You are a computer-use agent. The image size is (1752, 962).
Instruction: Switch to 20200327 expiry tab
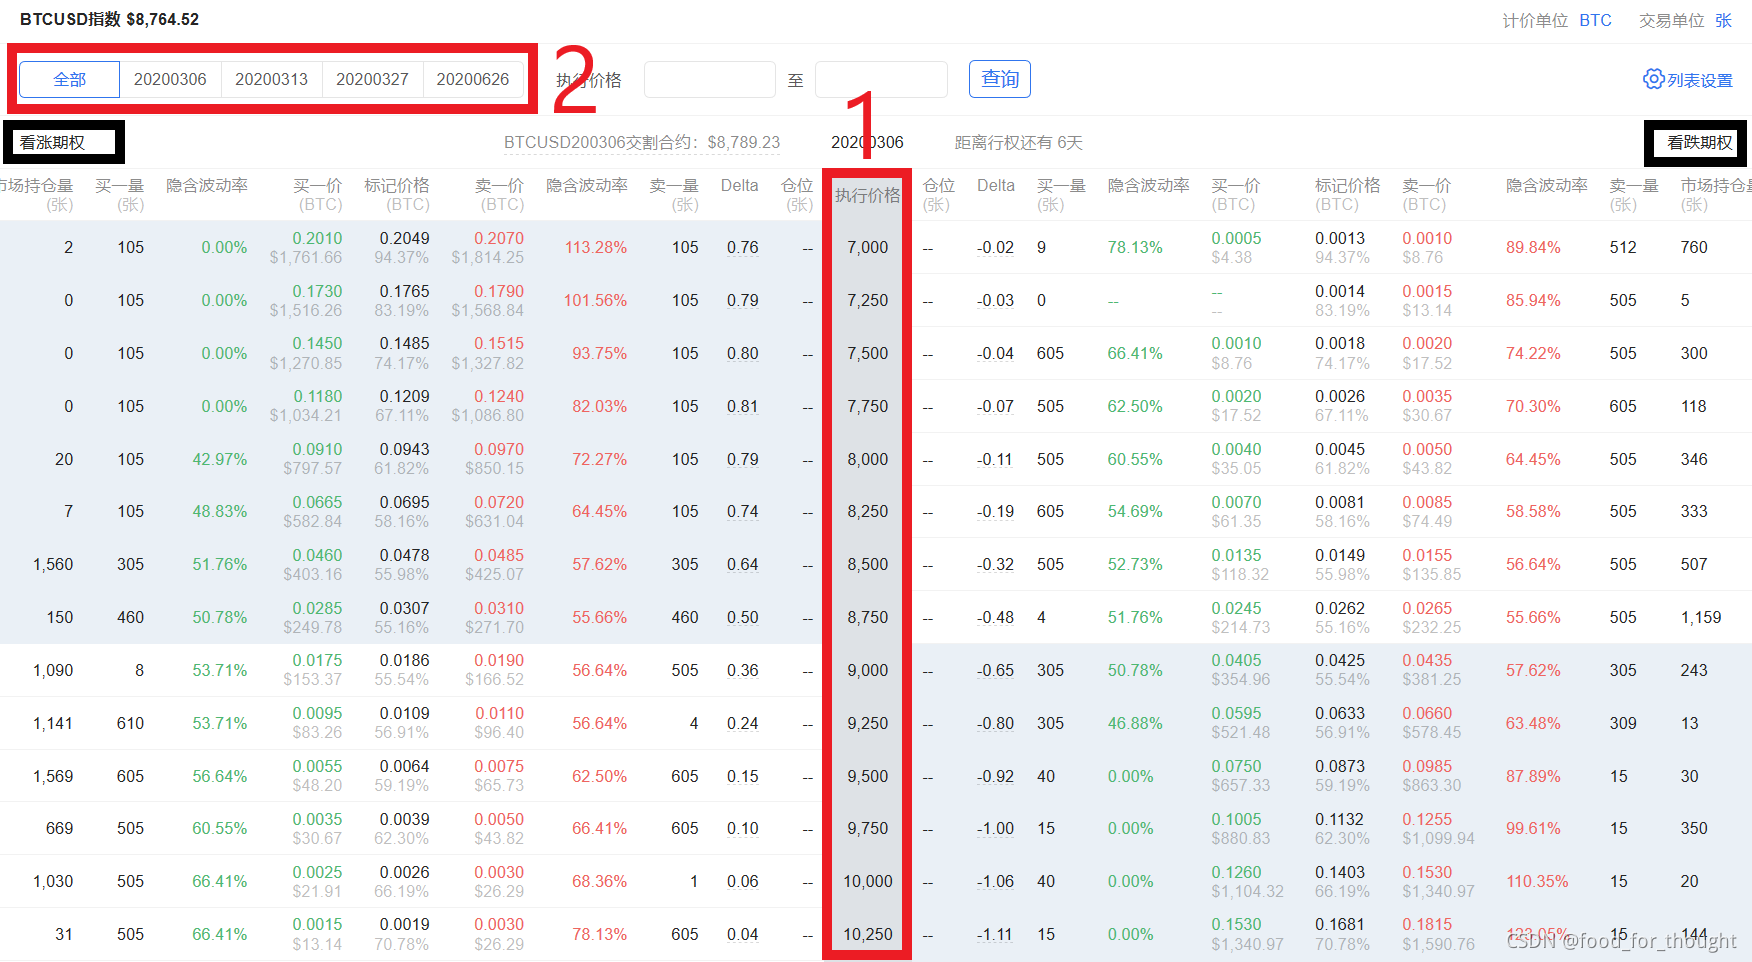tap(372, 79)
